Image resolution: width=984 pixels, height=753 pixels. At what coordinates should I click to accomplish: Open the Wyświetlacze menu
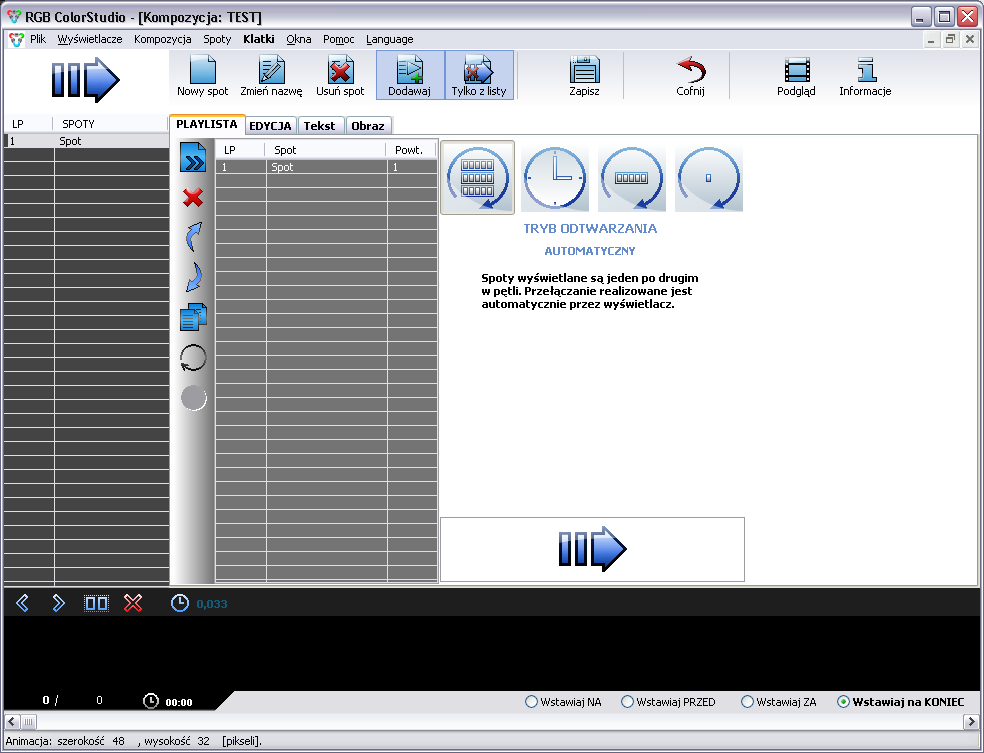(90, 39)
